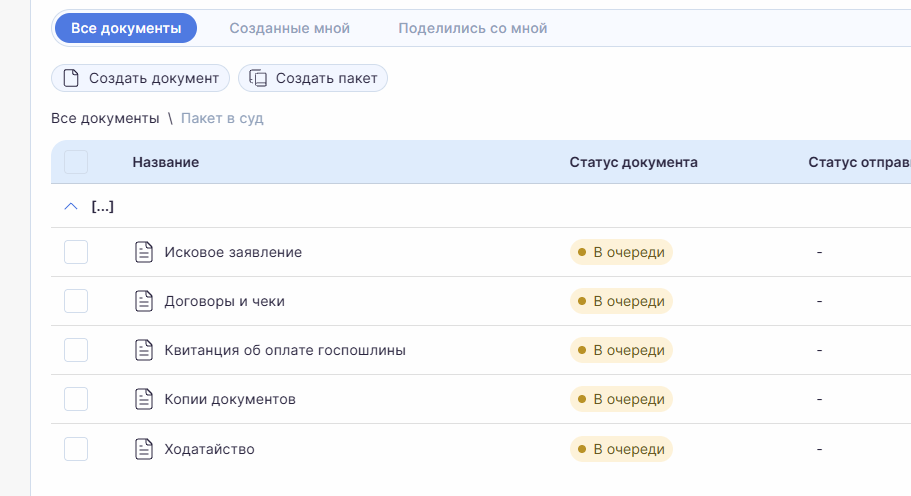Sort by the Статус документа column header
911x496 pixels.
coord(633,162)
